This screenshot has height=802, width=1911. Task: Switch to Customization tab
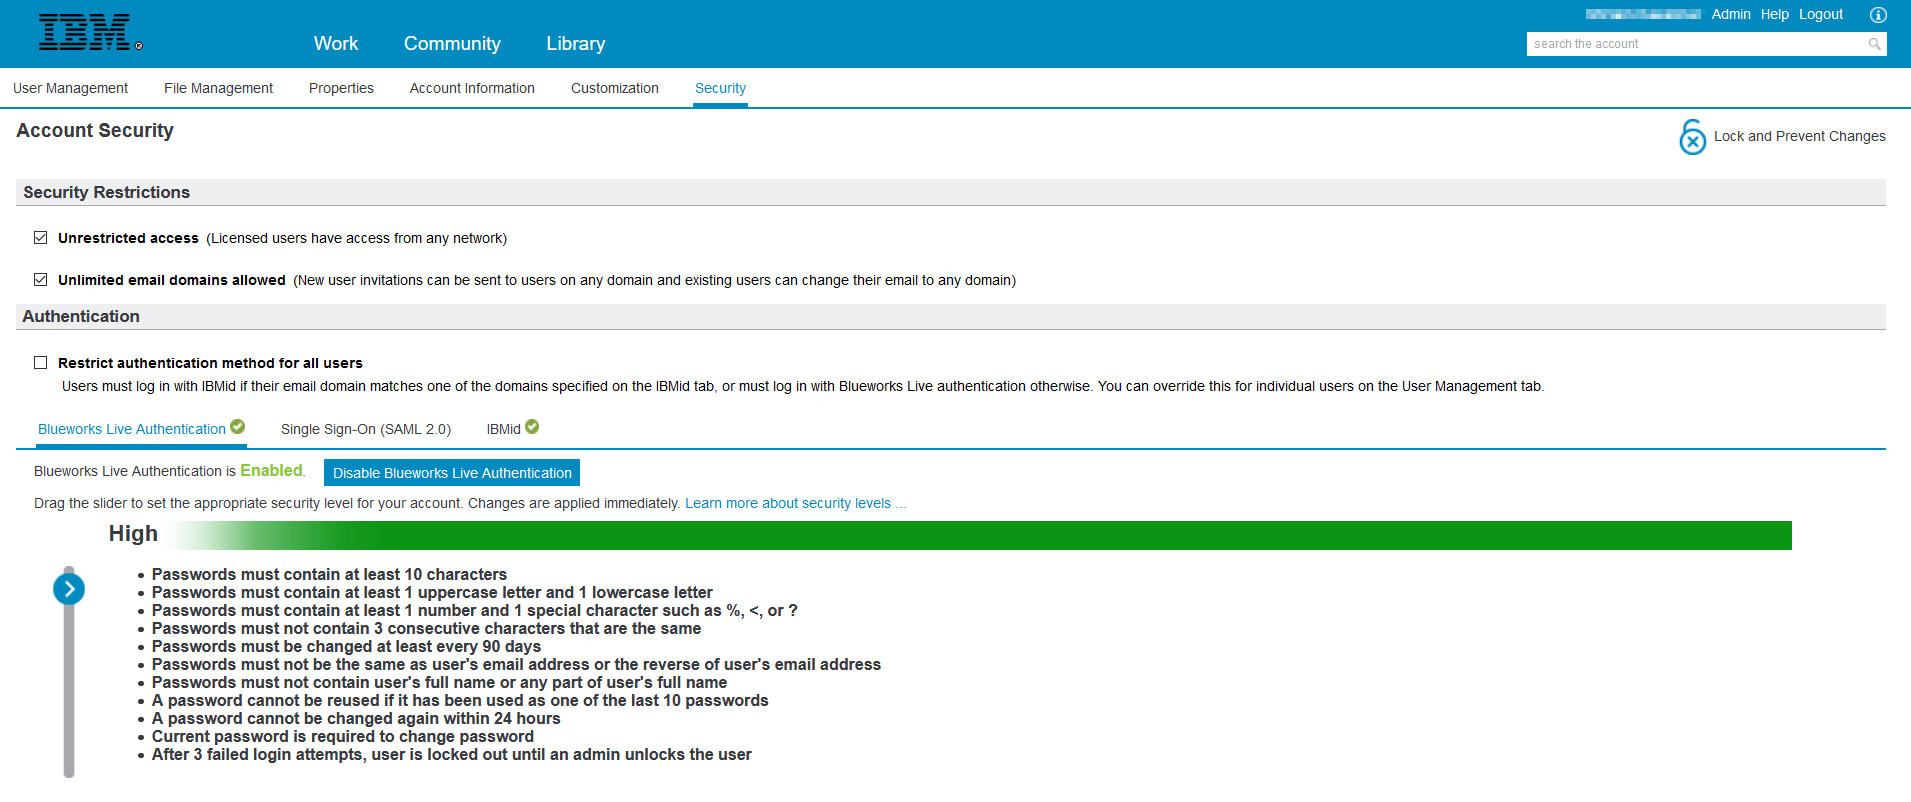(x=615, y=88)
